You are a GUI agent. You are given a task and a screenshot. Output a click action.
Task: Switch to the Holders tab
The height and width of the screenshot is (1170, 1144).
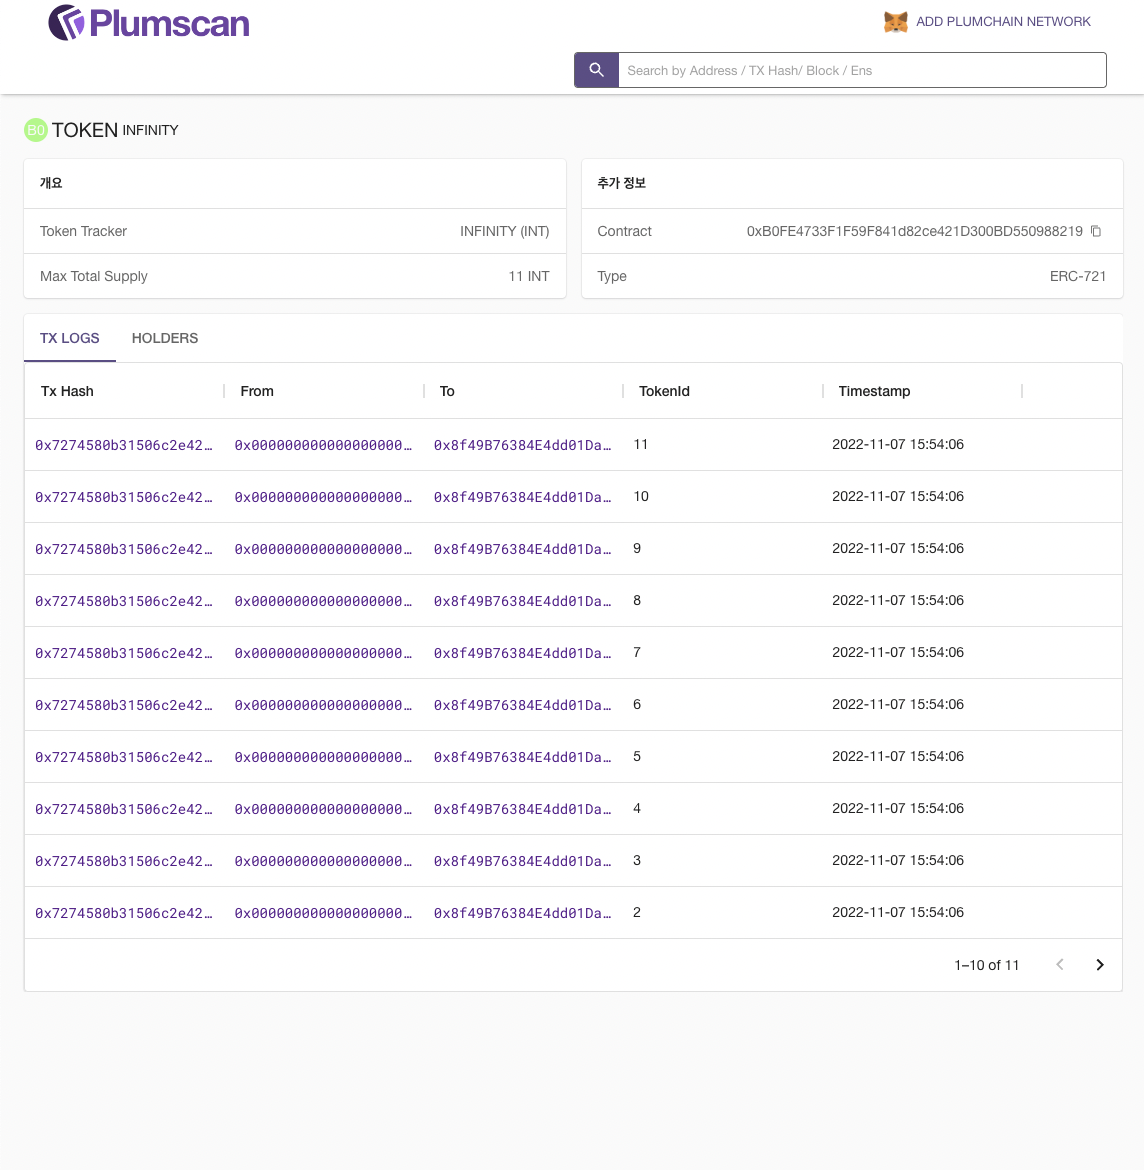[x=165, y=338]
